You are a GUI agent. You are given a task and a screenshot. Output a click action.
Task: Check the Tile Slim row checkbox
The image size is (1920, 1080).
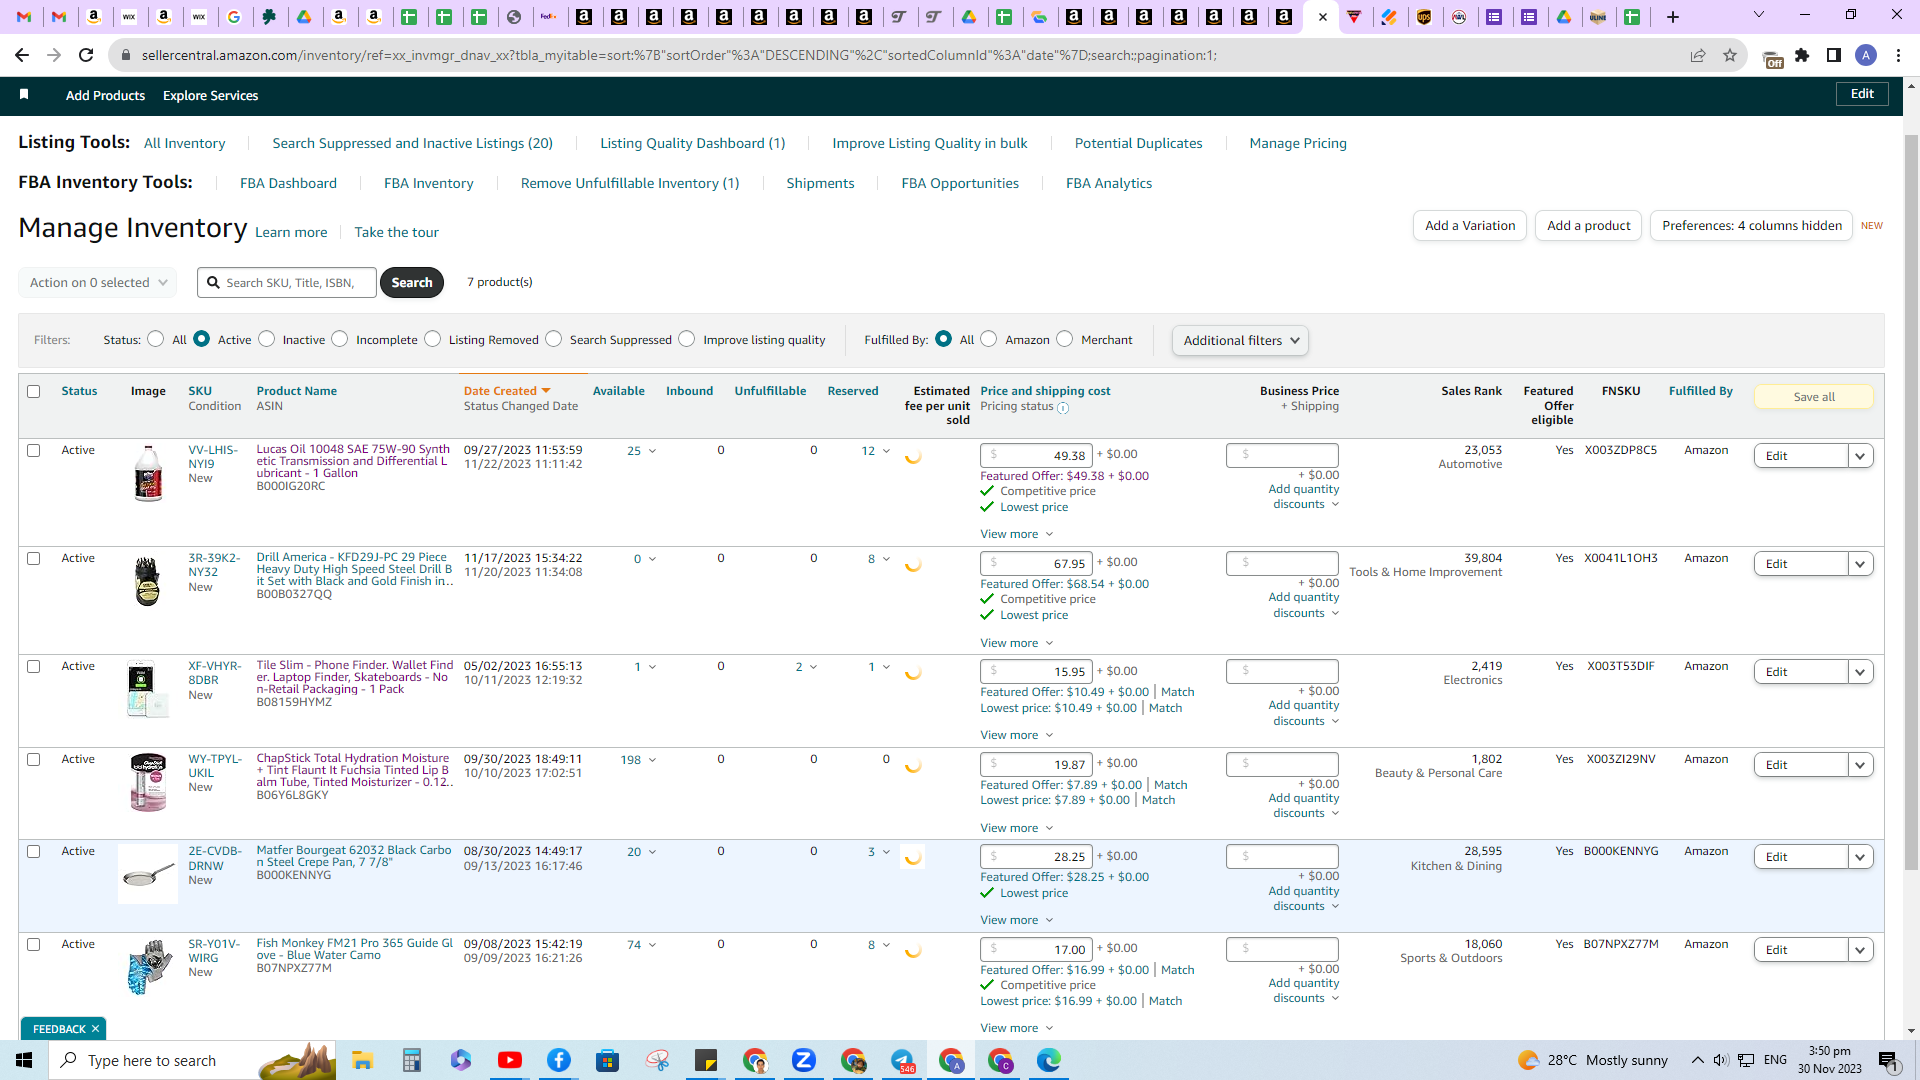(34, 666)
